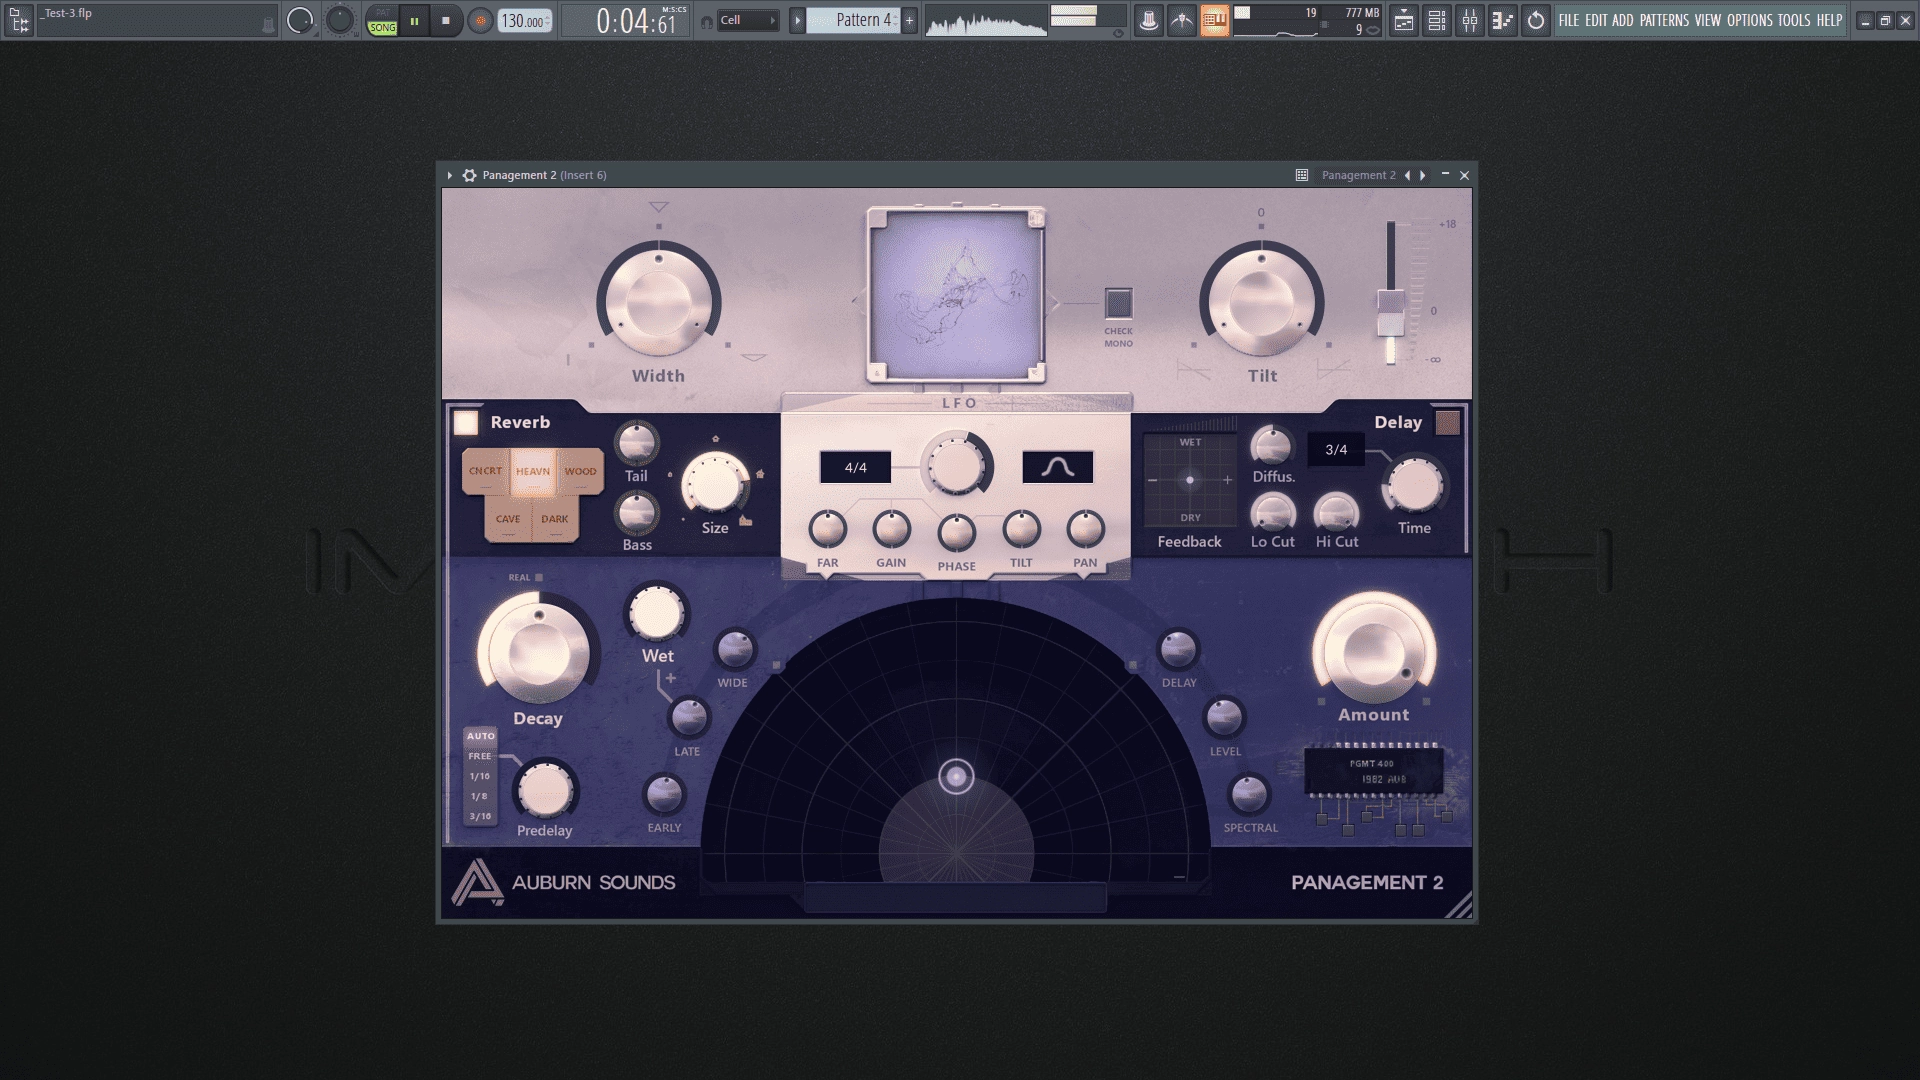Select the Pattern 4 selector

(x=853, y=20)
